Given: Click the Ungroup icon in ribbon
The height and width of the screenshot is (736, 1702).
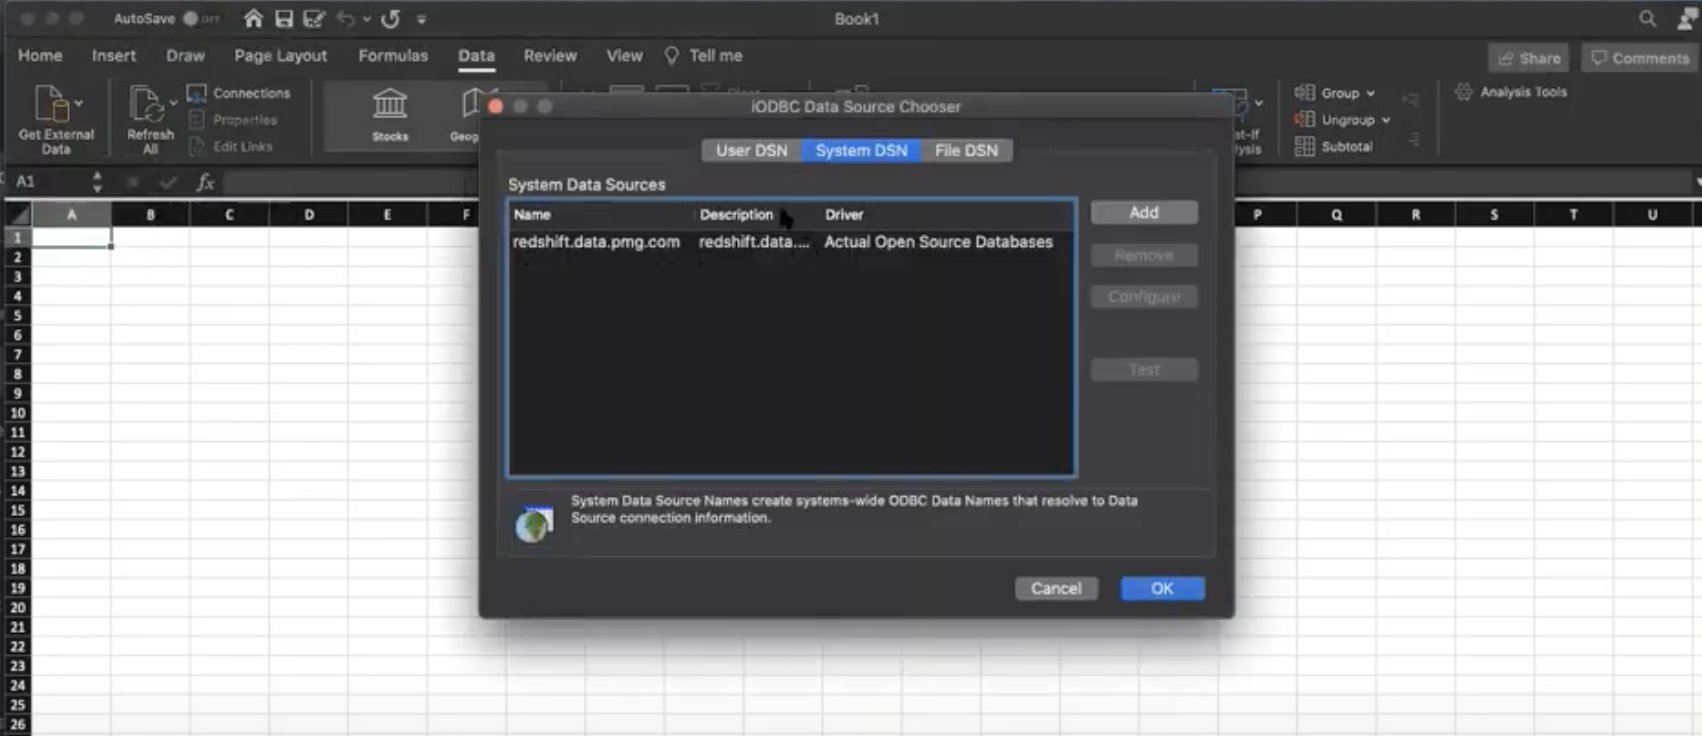Looking at the screenshot, I should pyautogui.click(x=1305, y=119).
